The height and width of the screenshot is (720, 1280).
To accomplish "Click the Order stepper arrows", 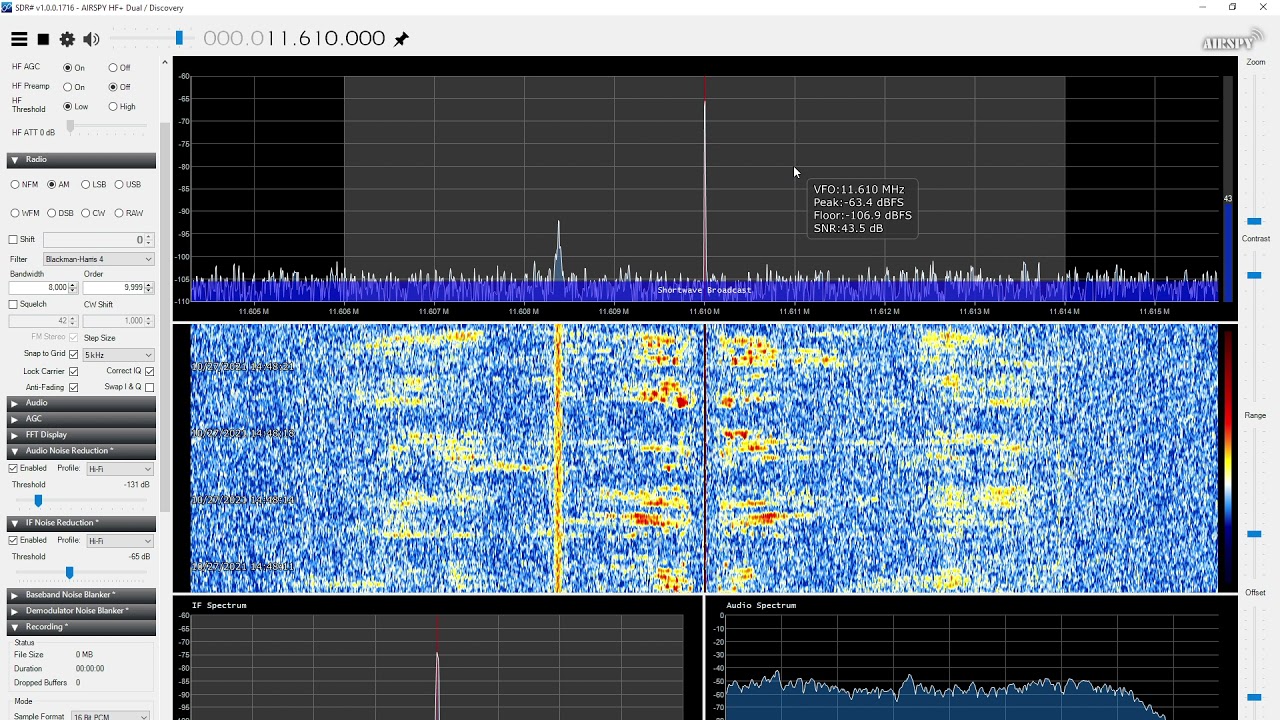I will (149, 288).
